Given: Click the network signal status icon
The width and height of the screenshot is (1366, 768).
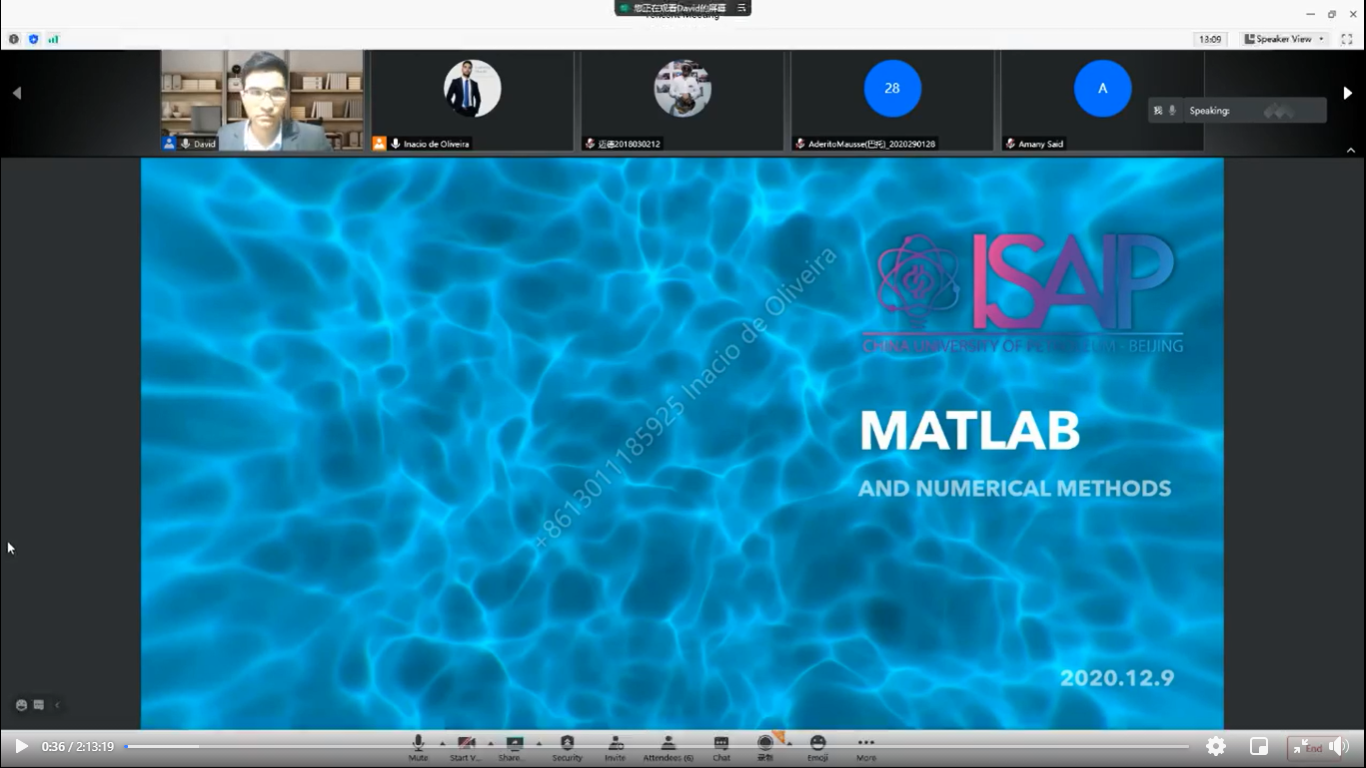Looking at the screenshot, I should tap(53, 39).
